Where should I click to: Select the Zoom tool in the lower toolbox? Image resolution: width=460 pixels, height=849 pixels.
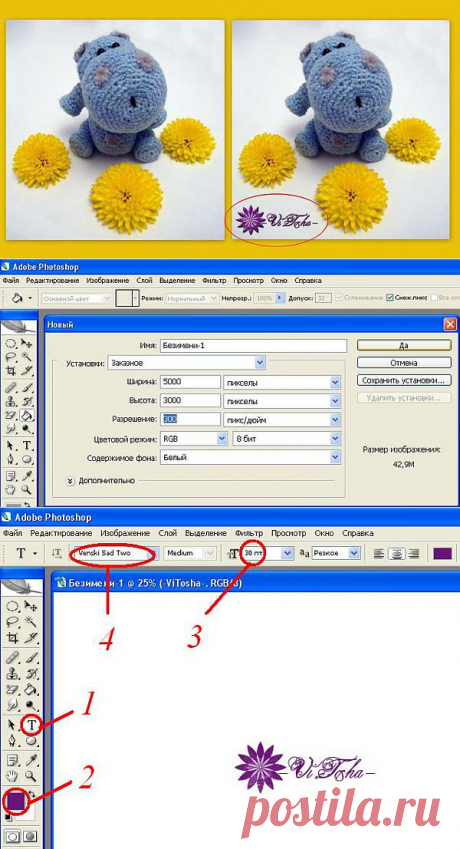coord(29,776)
